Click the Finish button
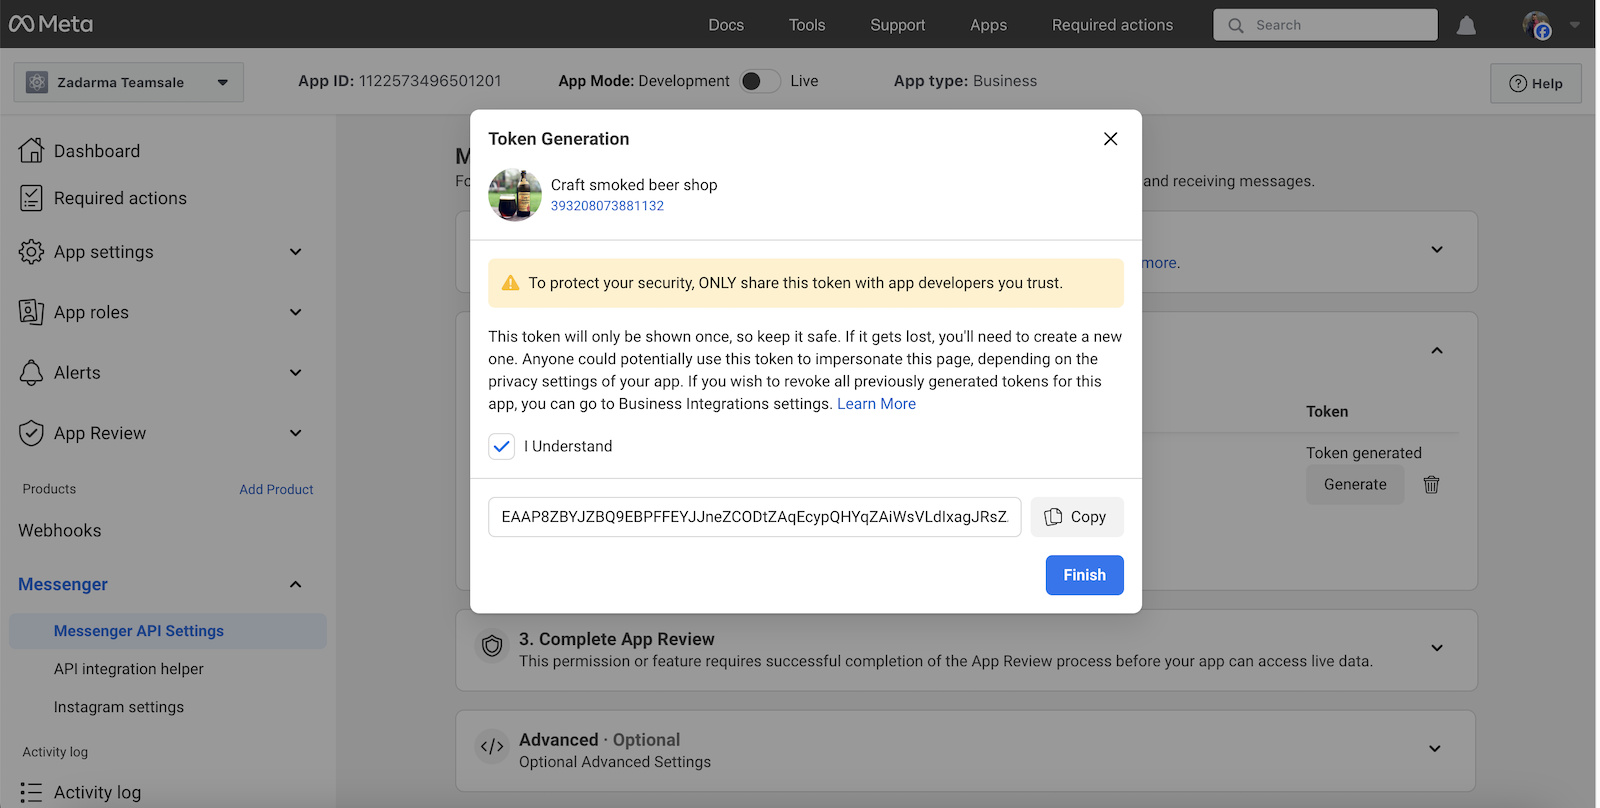Screen dimensions: 1600x808 tap(1084, 575)
